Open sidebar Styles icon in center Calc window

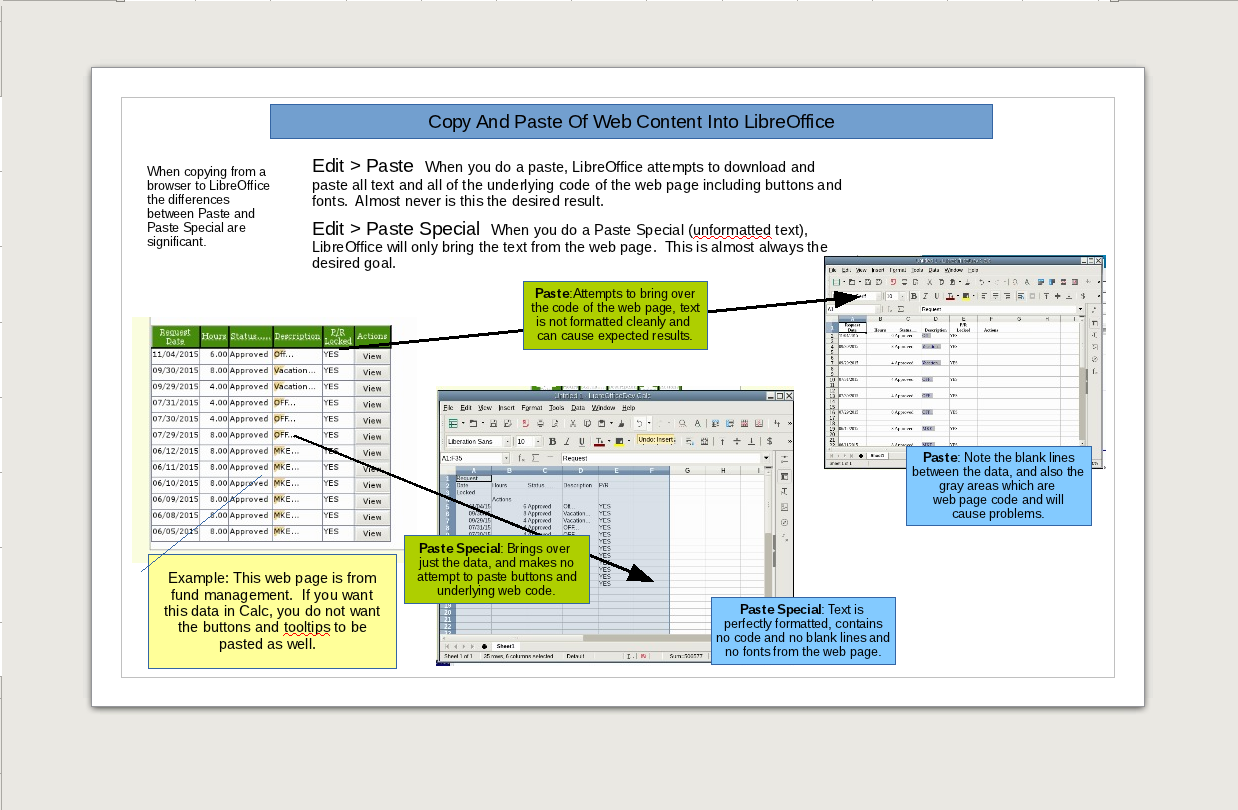784,491
